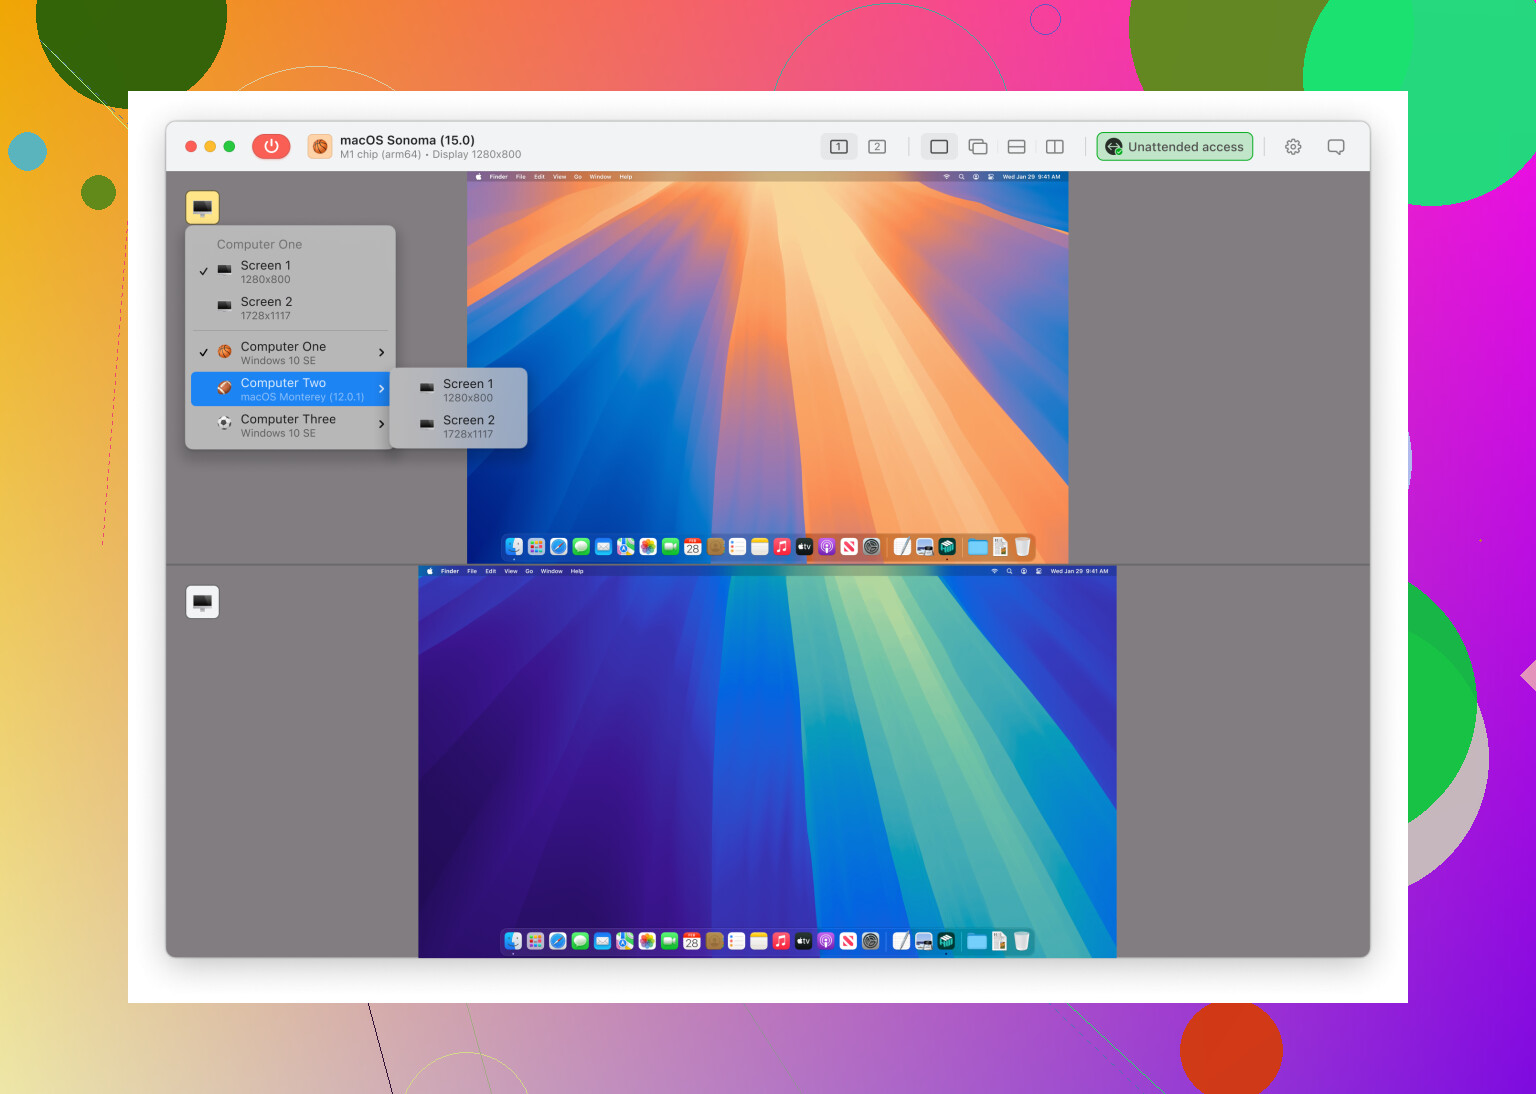1536x1094 pixels.
Task: Switch to display 2 in toolbar
Action: [877, 147]
